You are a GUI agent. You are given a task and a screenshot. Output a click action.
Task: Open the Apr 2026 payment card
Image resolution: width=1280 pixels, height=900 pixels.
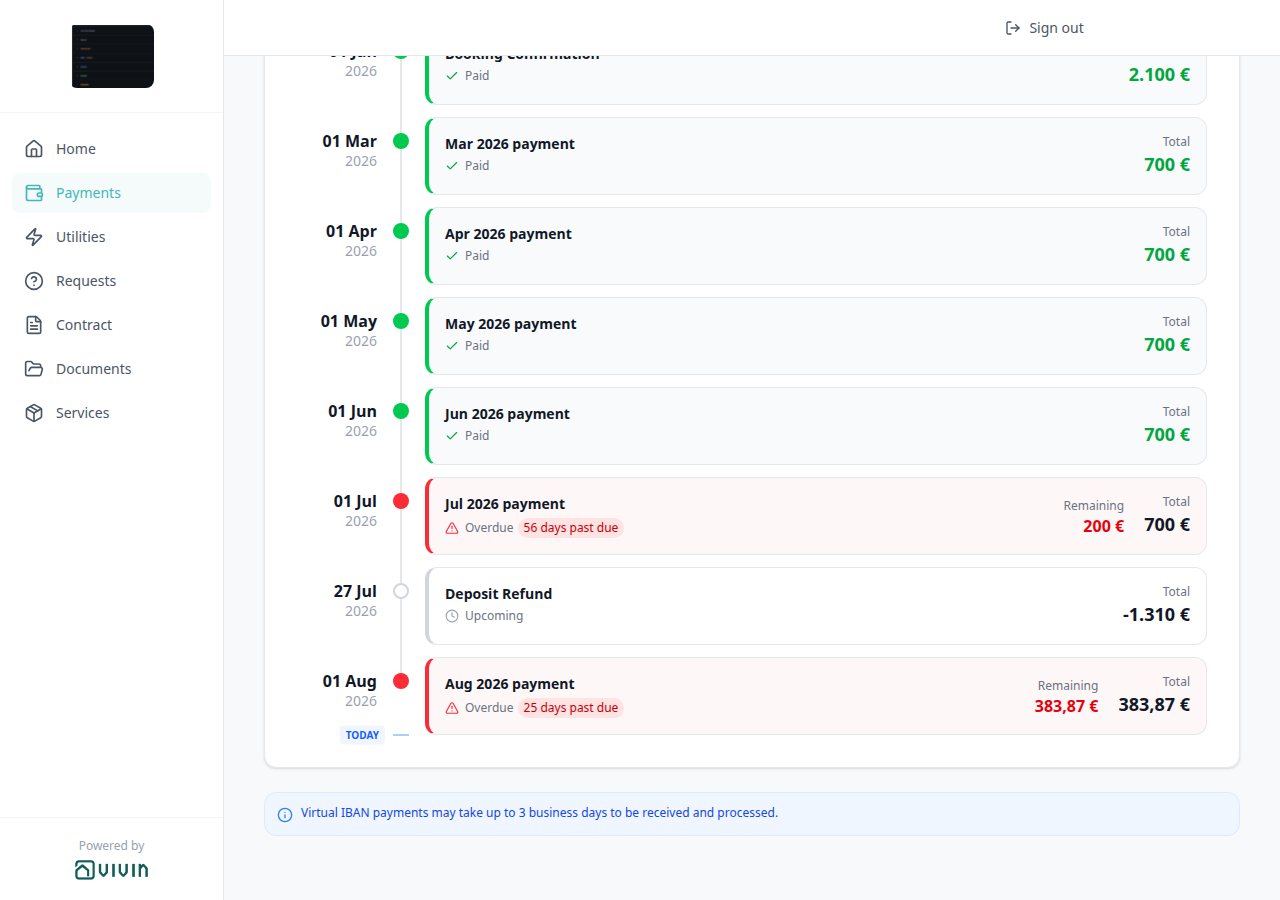816,246
